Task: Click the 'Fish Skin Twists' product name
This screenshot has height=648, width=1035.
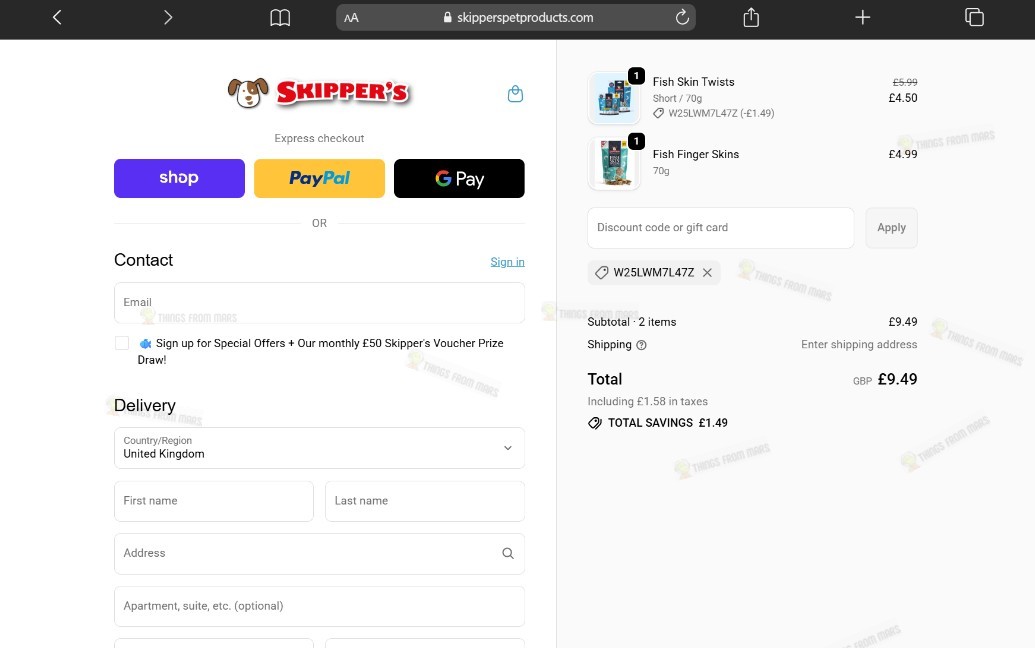Action: 693,82
